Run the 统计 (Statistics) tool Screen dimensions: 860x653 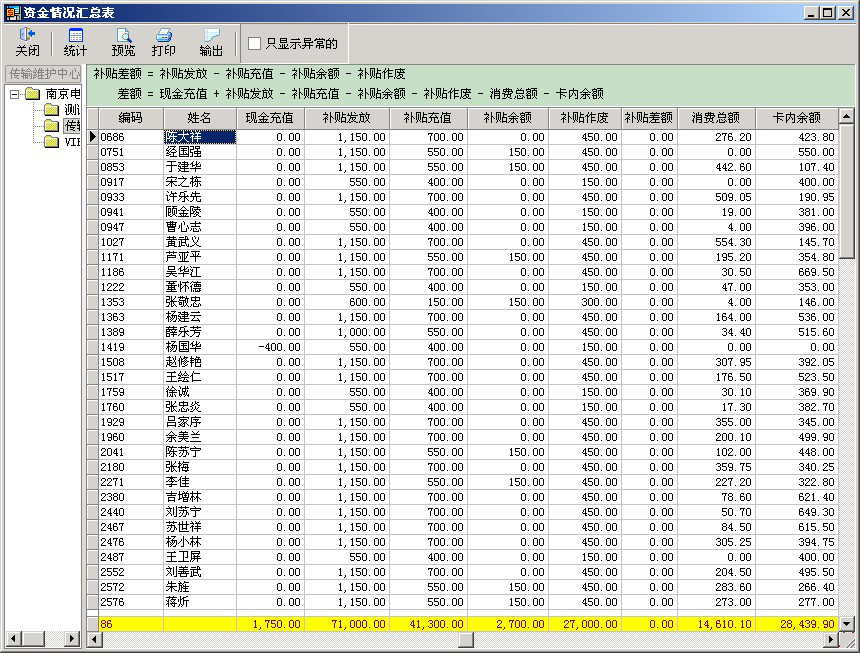click(x=75, y=42)
